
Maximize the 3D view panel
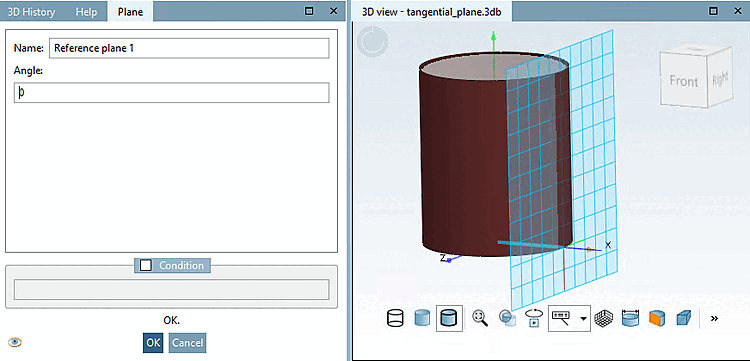[x=714, y=11]
